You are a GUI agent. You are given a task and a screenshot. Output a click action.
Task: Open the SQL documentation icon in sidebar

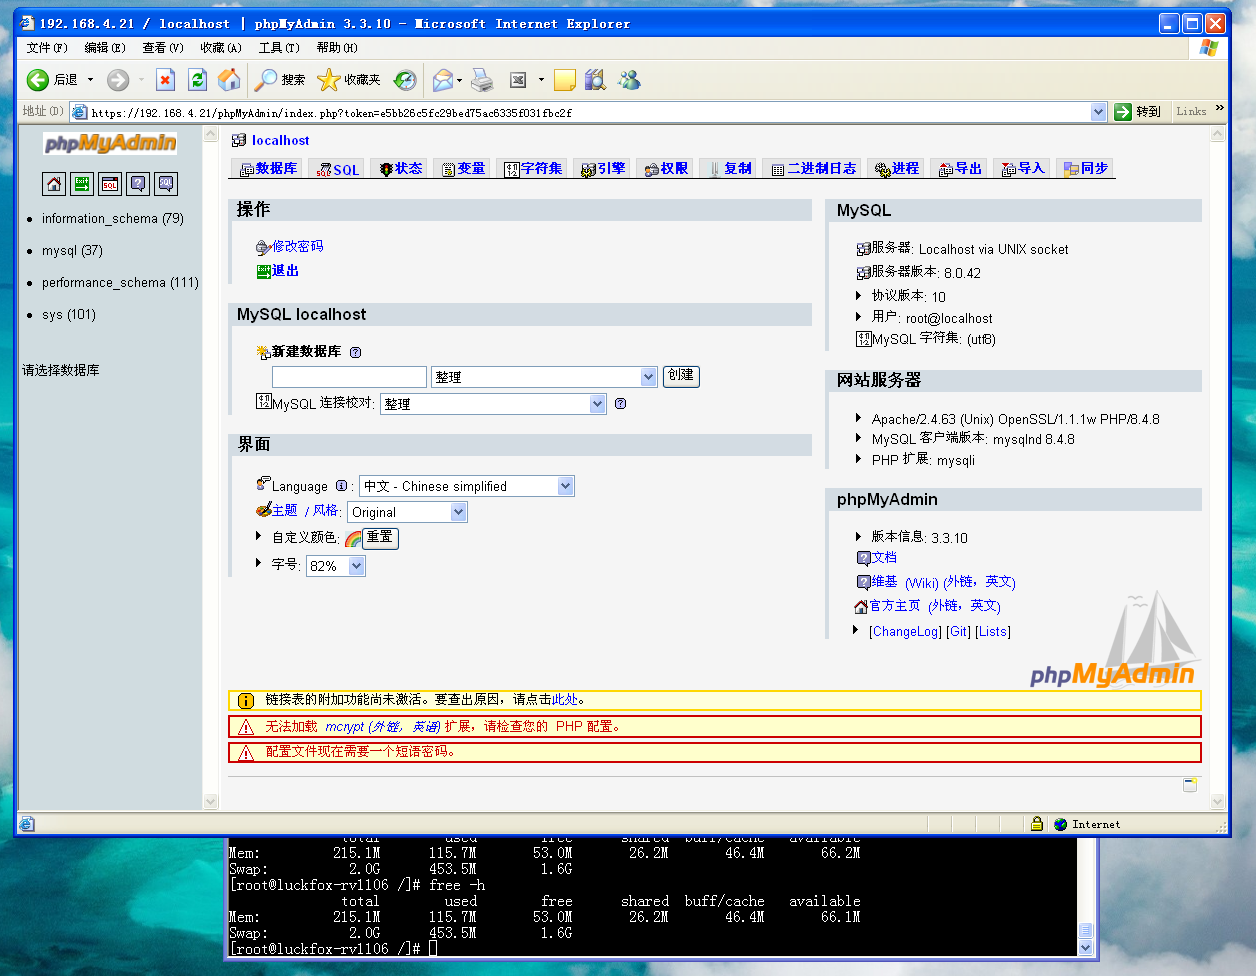coord(166,184)
